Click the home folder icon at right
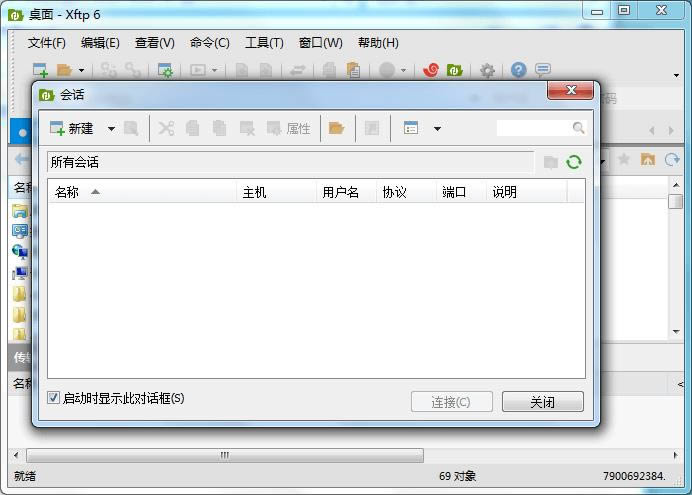 (648, 160)
